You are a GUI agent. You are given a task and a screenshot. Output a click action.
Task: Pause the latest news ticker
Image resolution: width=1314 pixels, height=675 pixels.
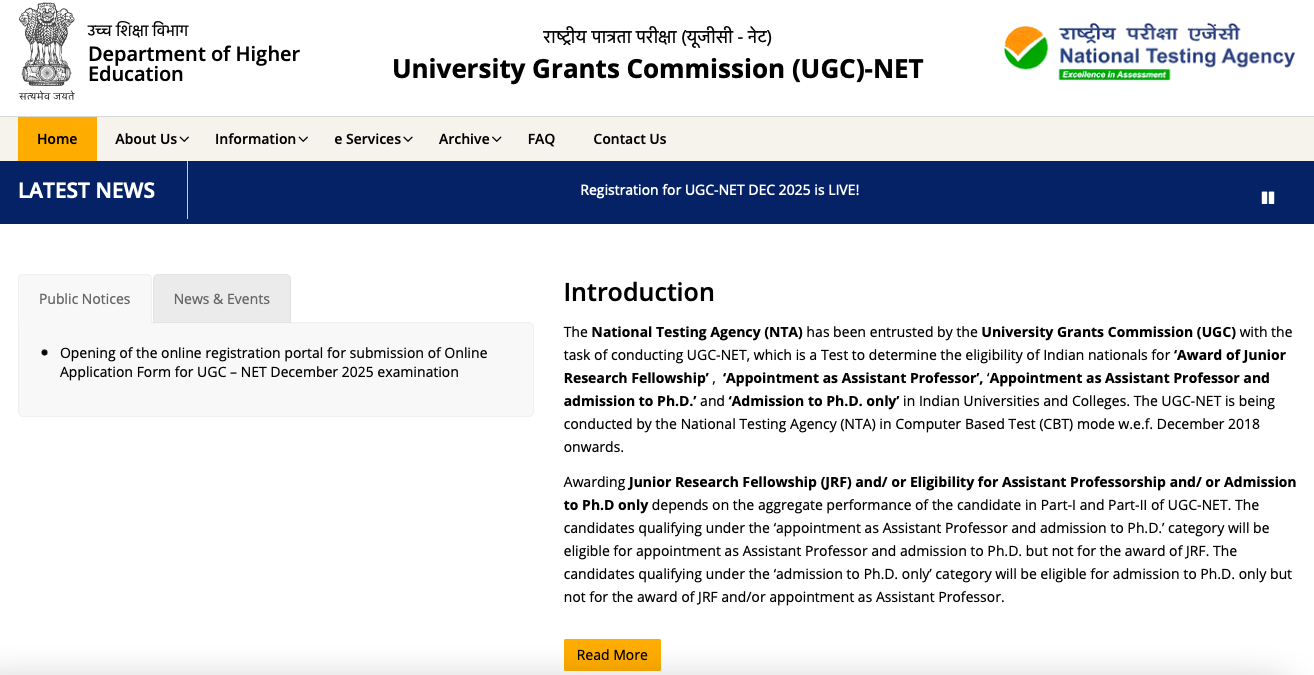point(1268,198)
